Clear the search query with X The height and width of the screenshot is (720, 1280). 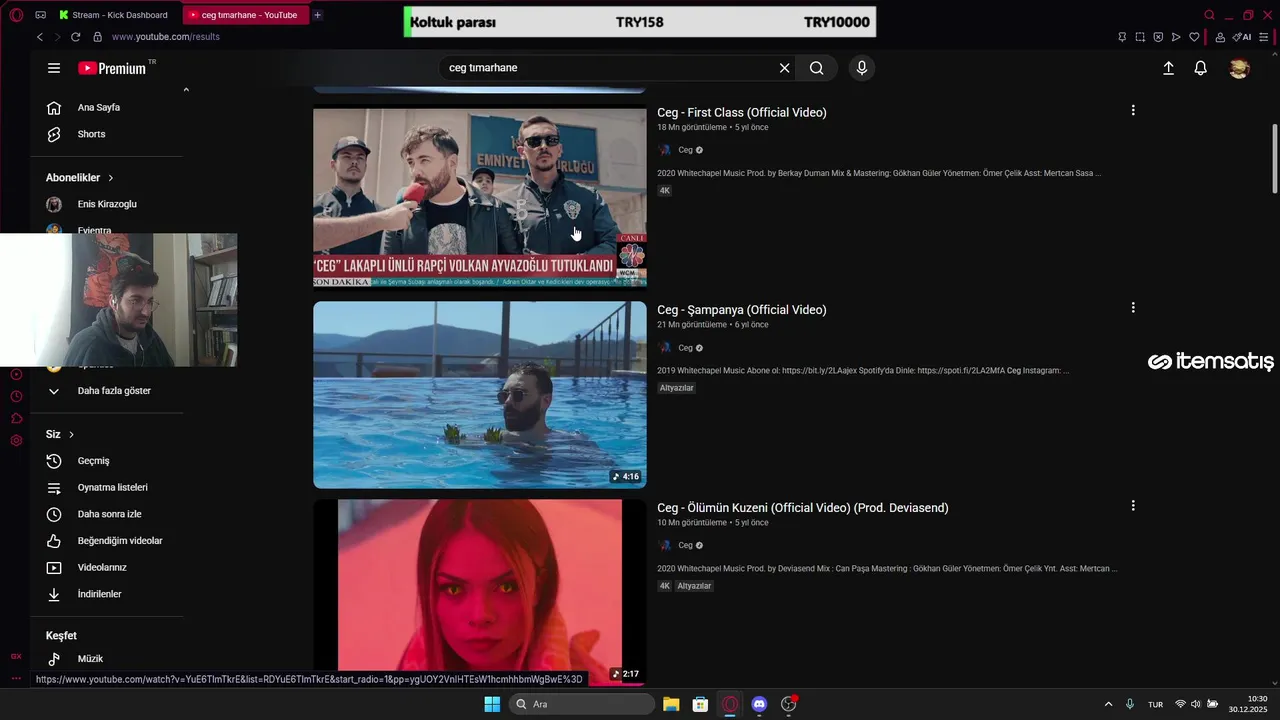coord(785,68)
